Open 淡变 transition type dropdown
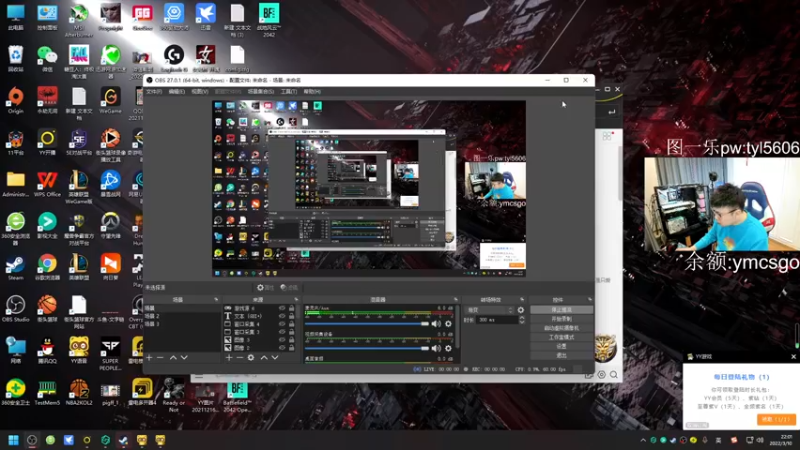Image resolution: width=800 pixels, height=450 pixels. click(489, 310)
